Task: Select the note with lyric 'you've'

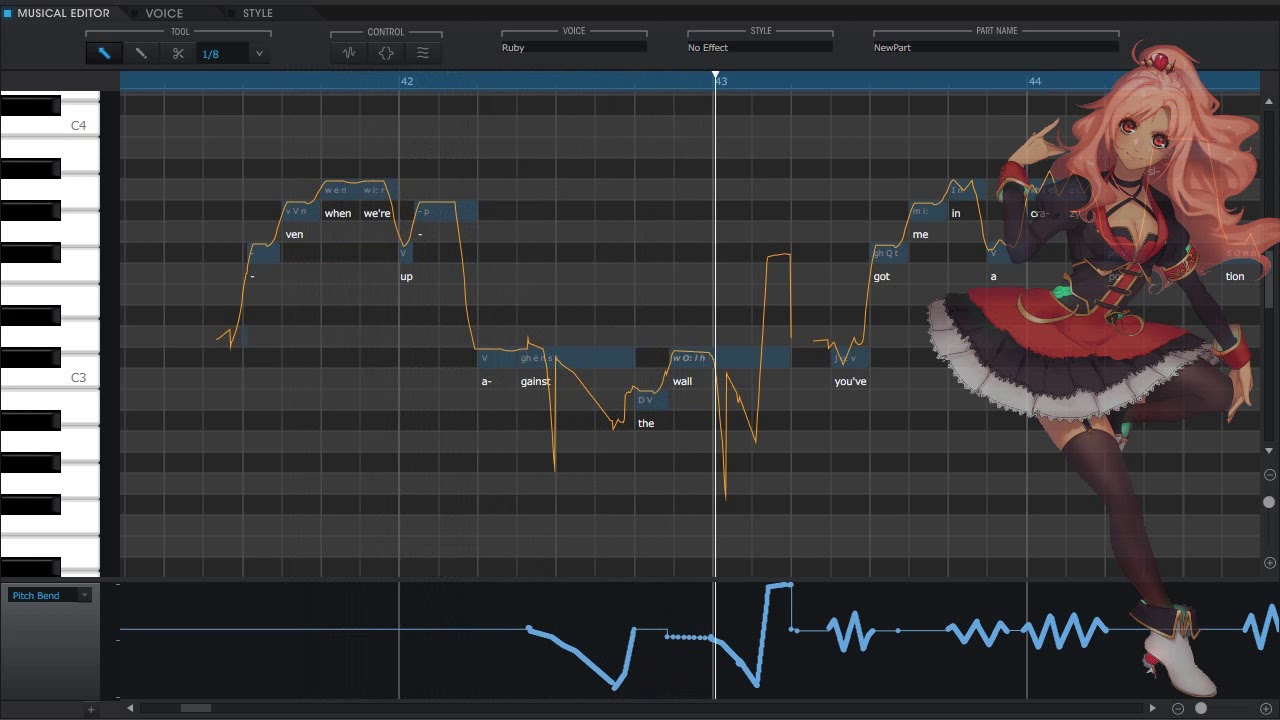Action: coord(851,358)
